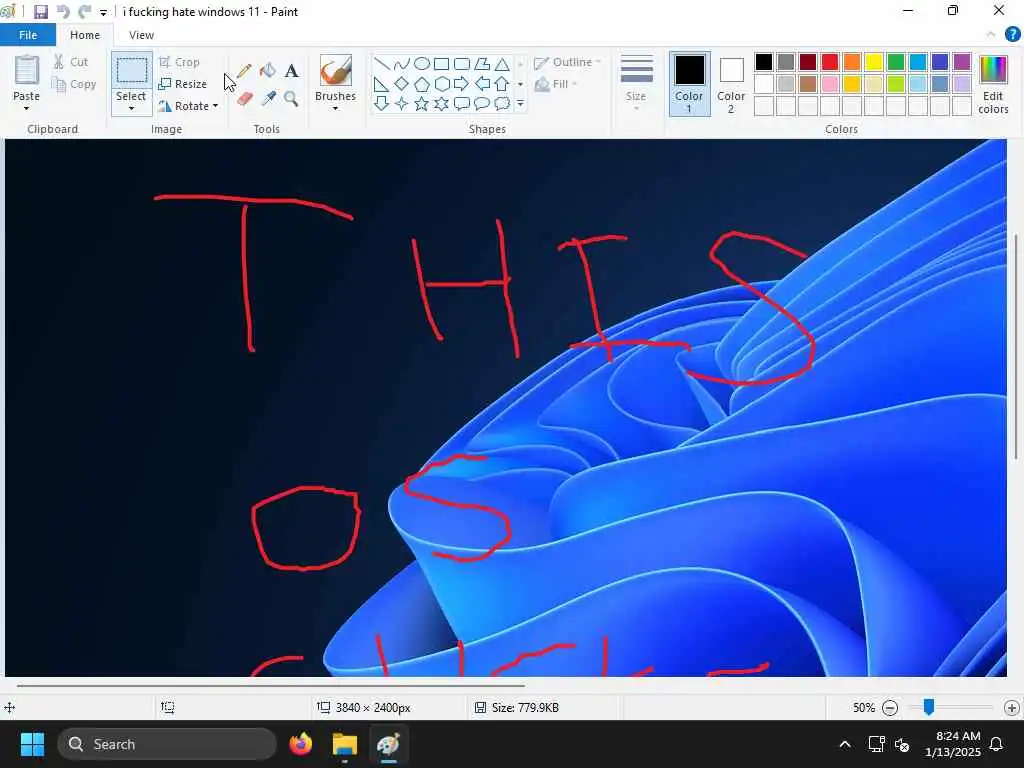Open the Brushes dropdown arrow
This screenshot has height=768, width=1024.
click(336, 108)
